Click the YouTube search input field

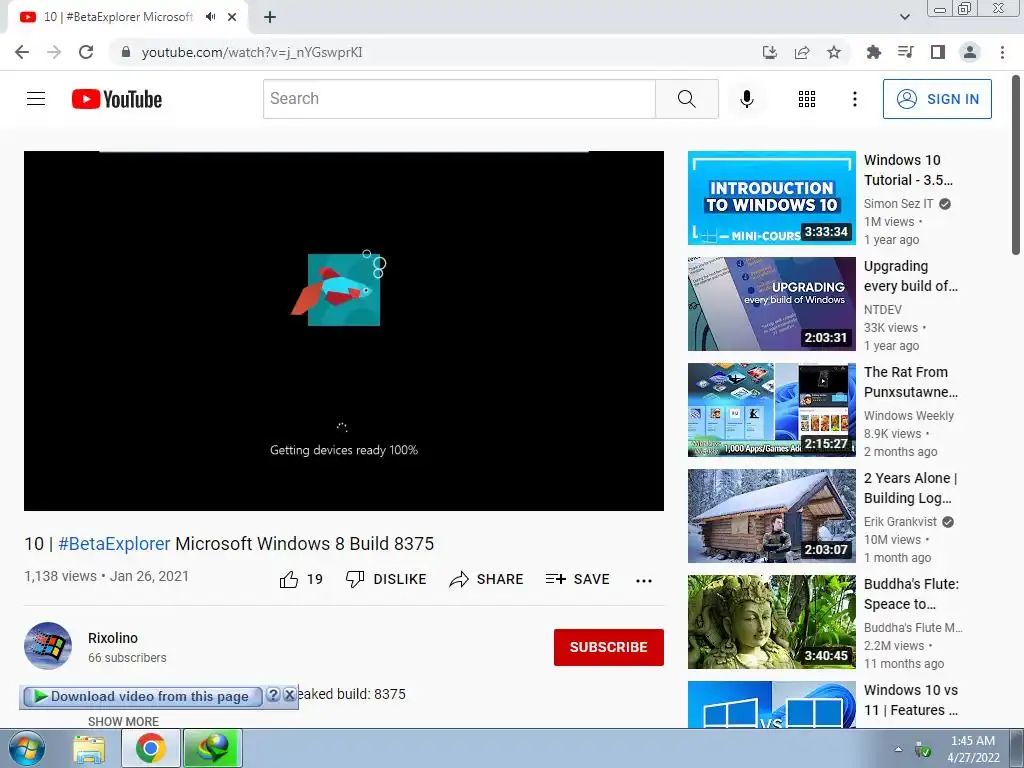coord(459,99)
